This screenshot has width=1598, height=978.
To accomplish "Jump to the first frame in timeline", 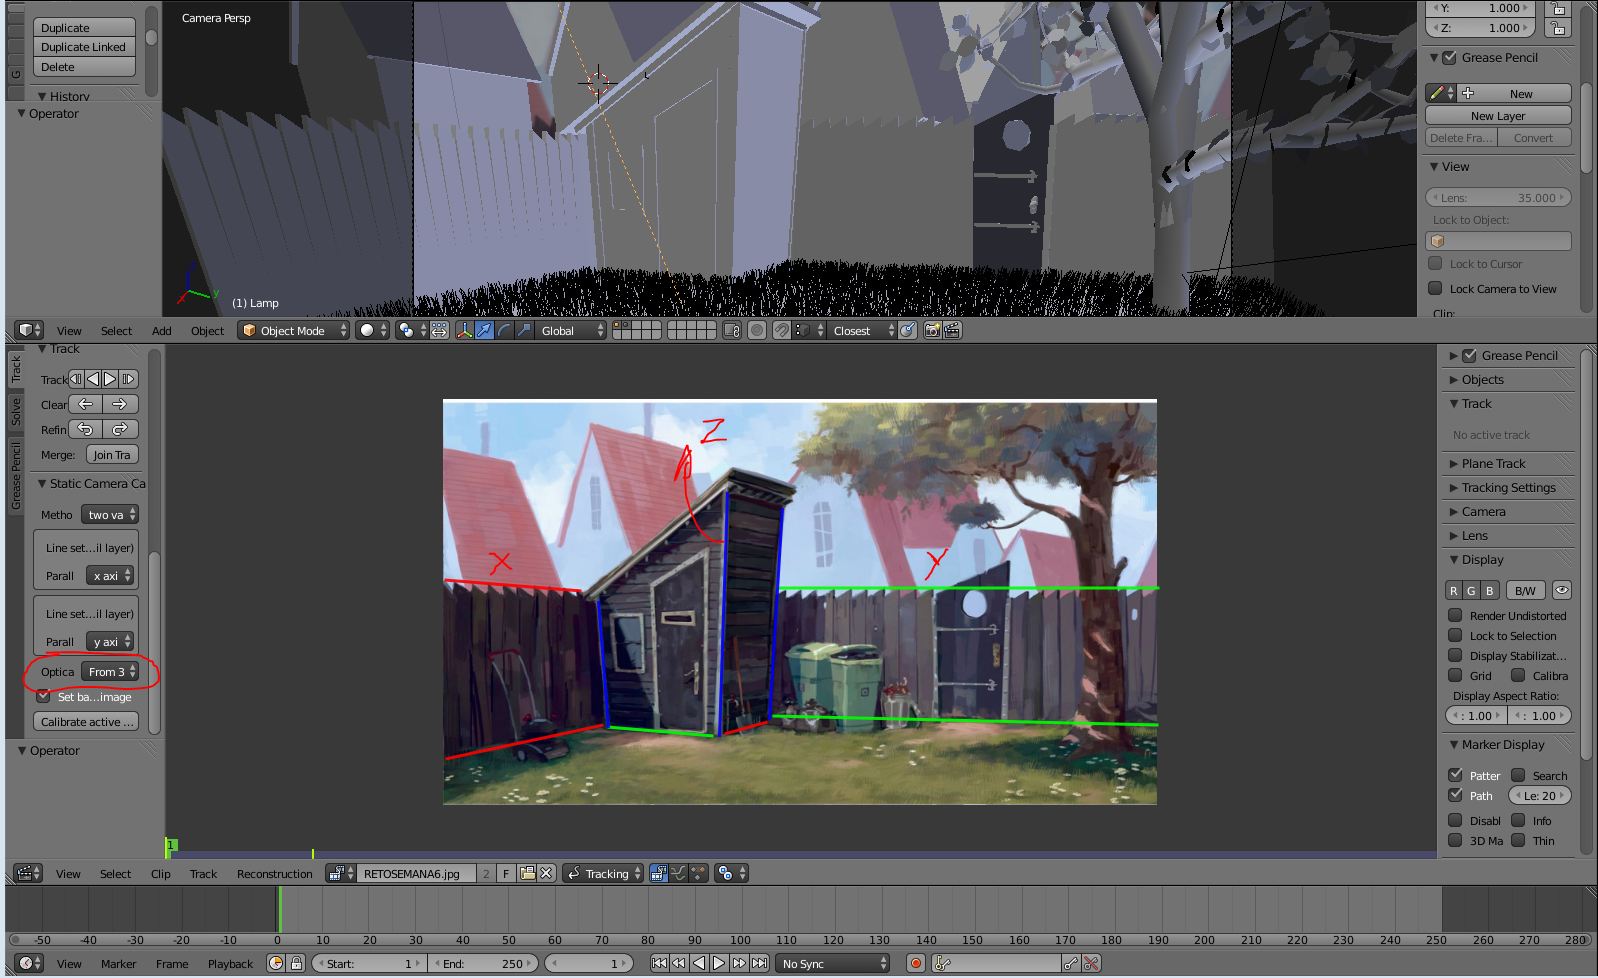I will pos(659,963).
